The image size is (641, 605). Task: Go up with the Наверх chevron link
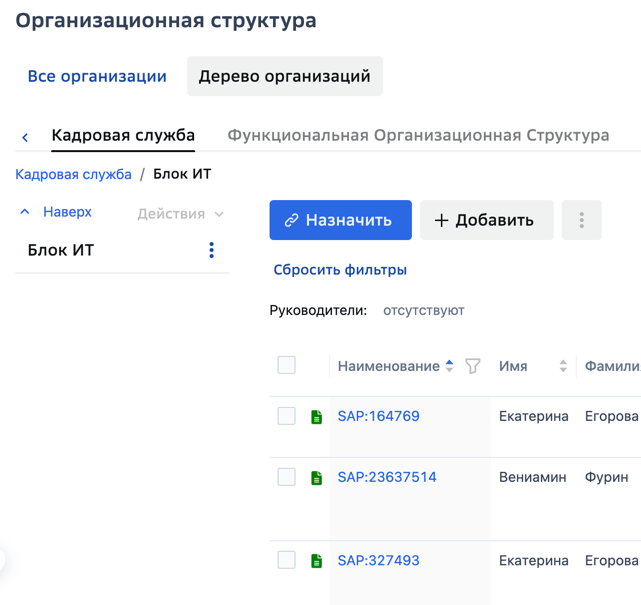point(56,212)
